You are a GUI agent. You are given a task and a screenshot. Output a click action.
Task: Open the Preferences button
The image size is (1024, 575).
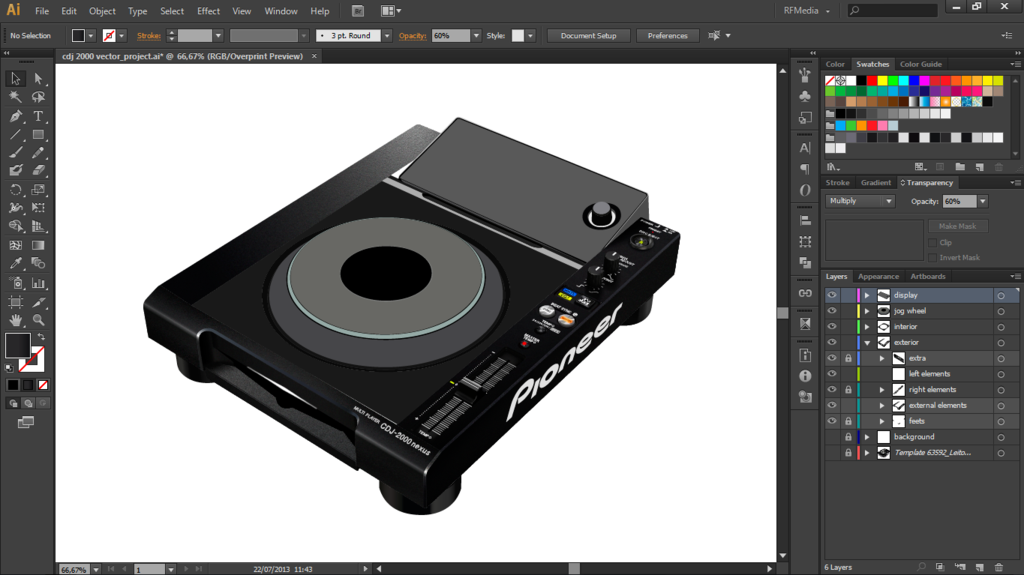667,35
